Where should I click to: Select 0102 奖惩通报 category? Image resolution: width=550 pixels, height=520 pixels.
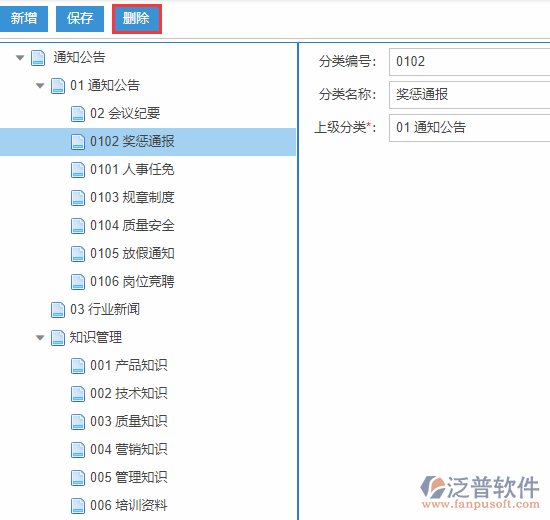click(x=132, y=141)
